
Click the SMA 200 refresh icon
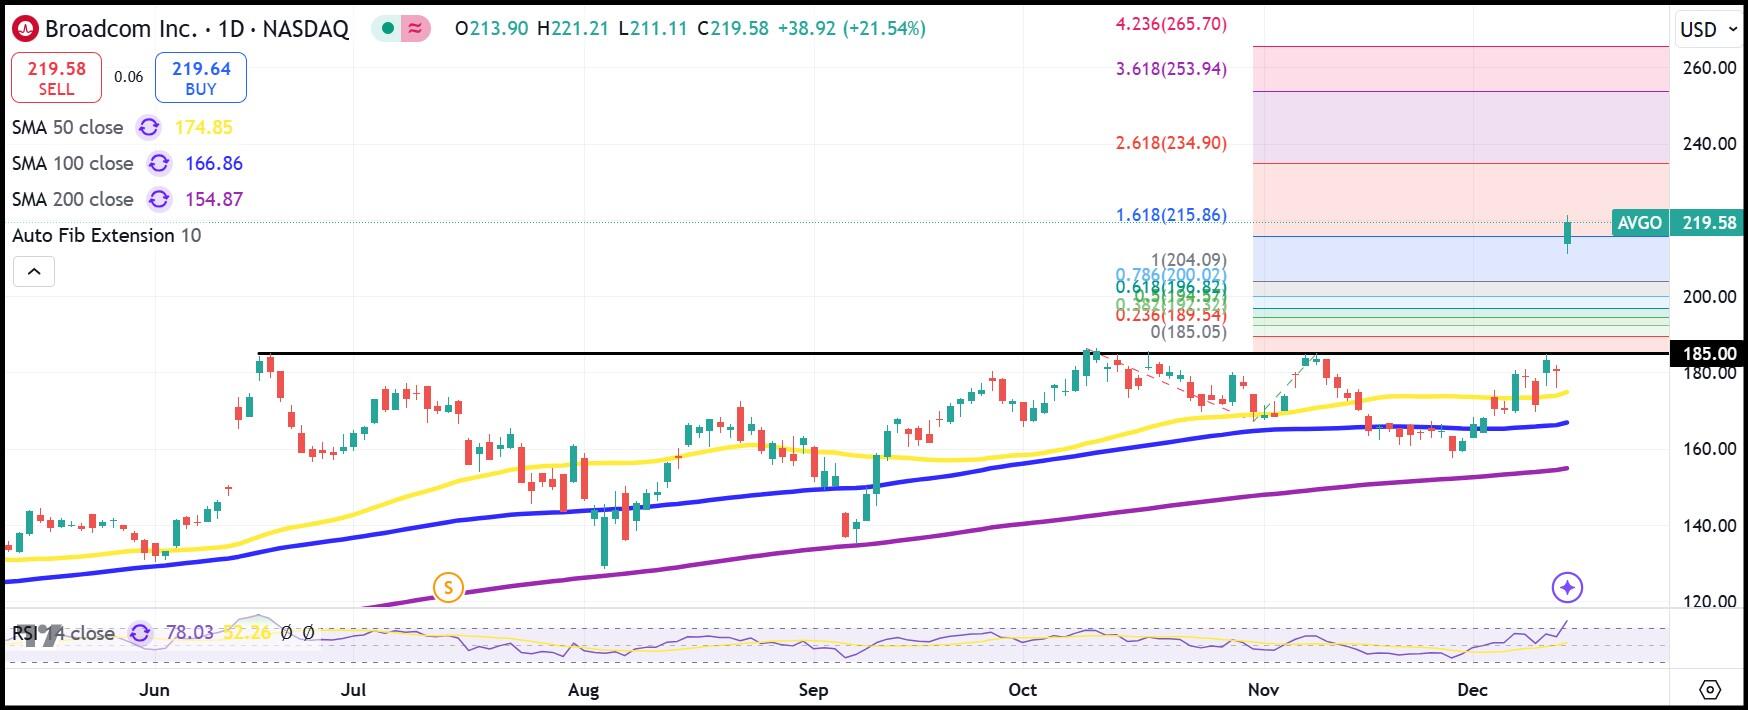coord(159,199)
